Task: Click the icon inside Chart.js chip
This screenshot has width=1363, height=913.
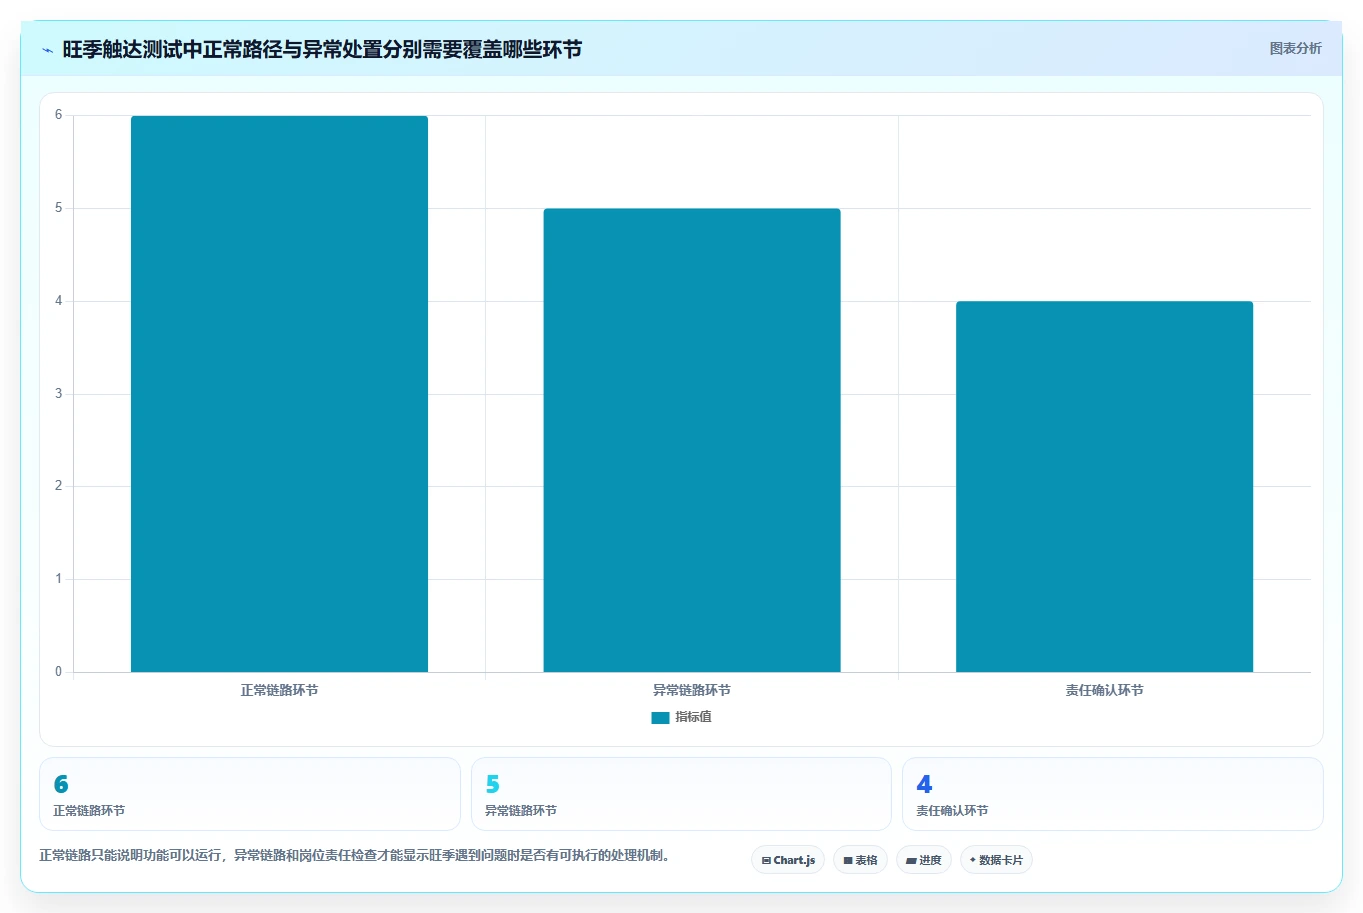Action: pyautogui.click(x=766, y=860)
